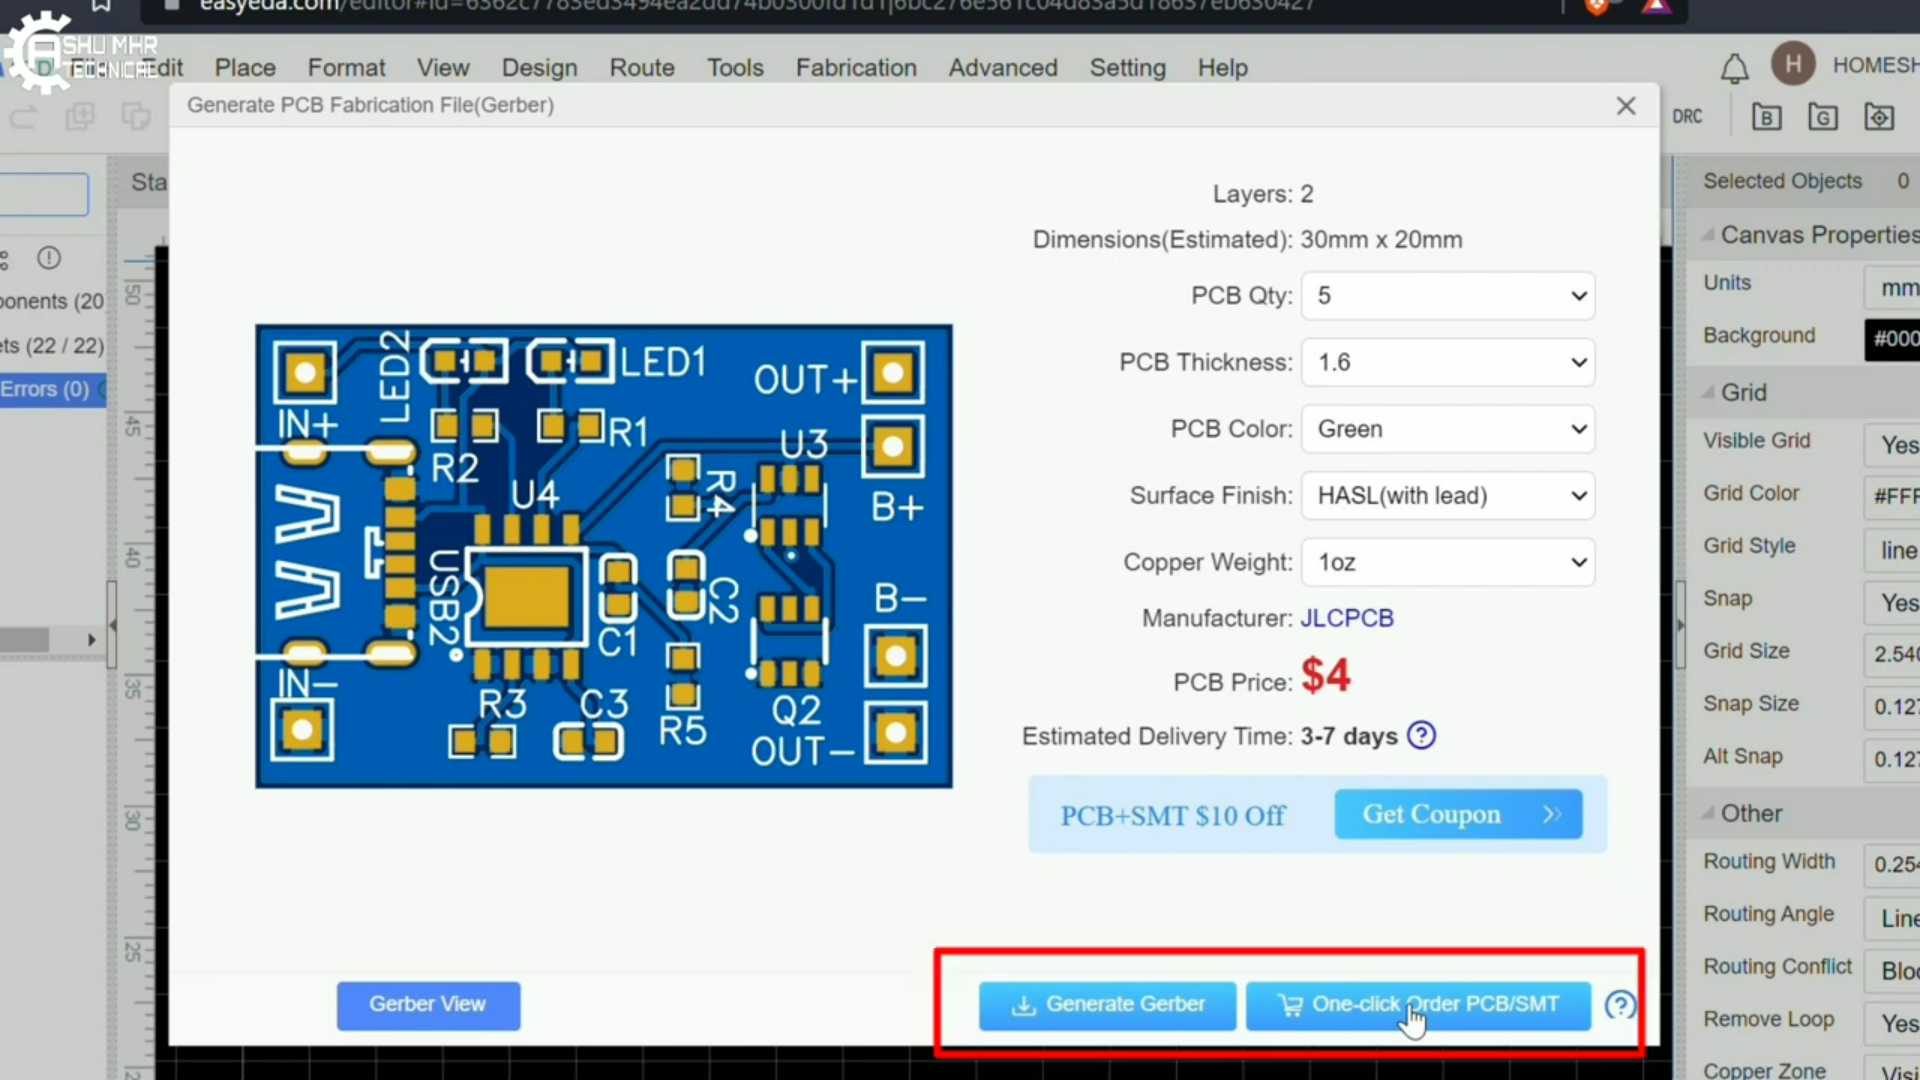Screen dimensions: 1920x1080
Task: Click the pick-and-place export toolbar icon
Action: pos(1878,117)
